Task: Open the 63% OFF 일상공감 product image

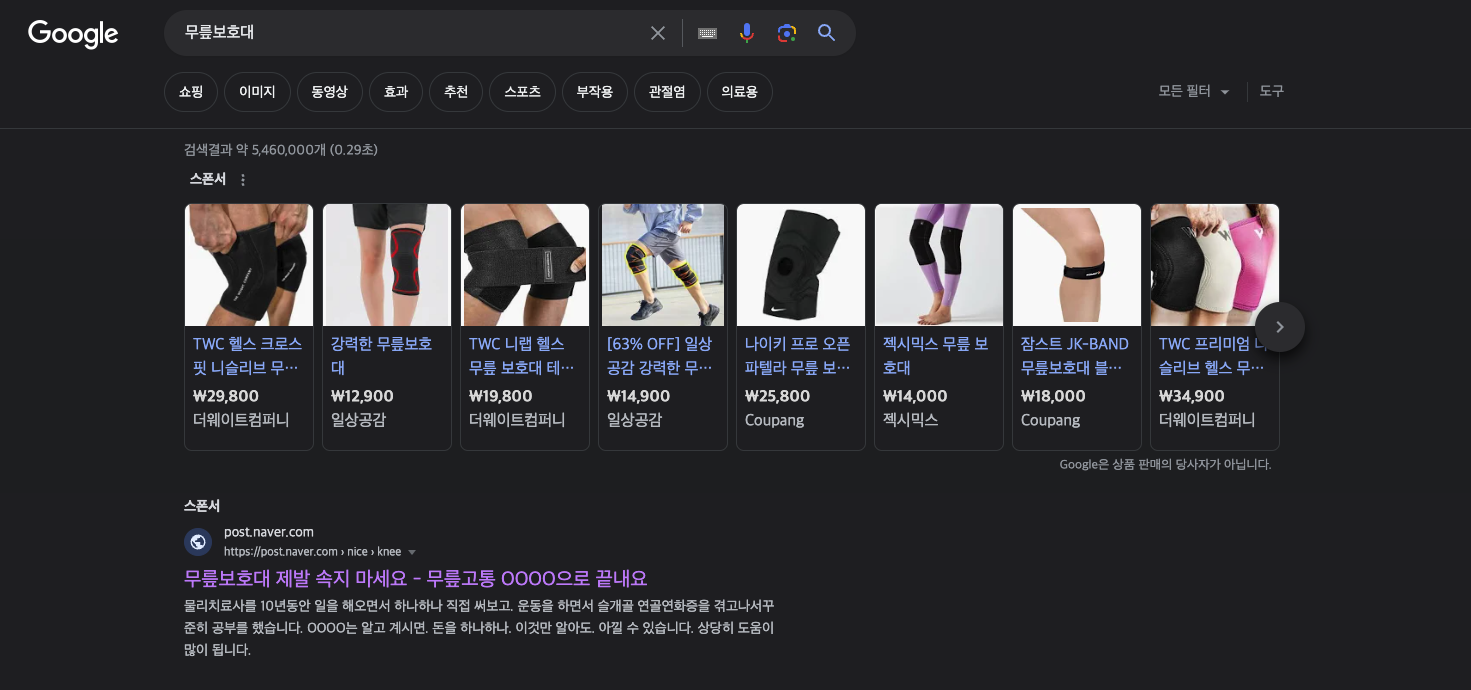Action: [663, 265]
